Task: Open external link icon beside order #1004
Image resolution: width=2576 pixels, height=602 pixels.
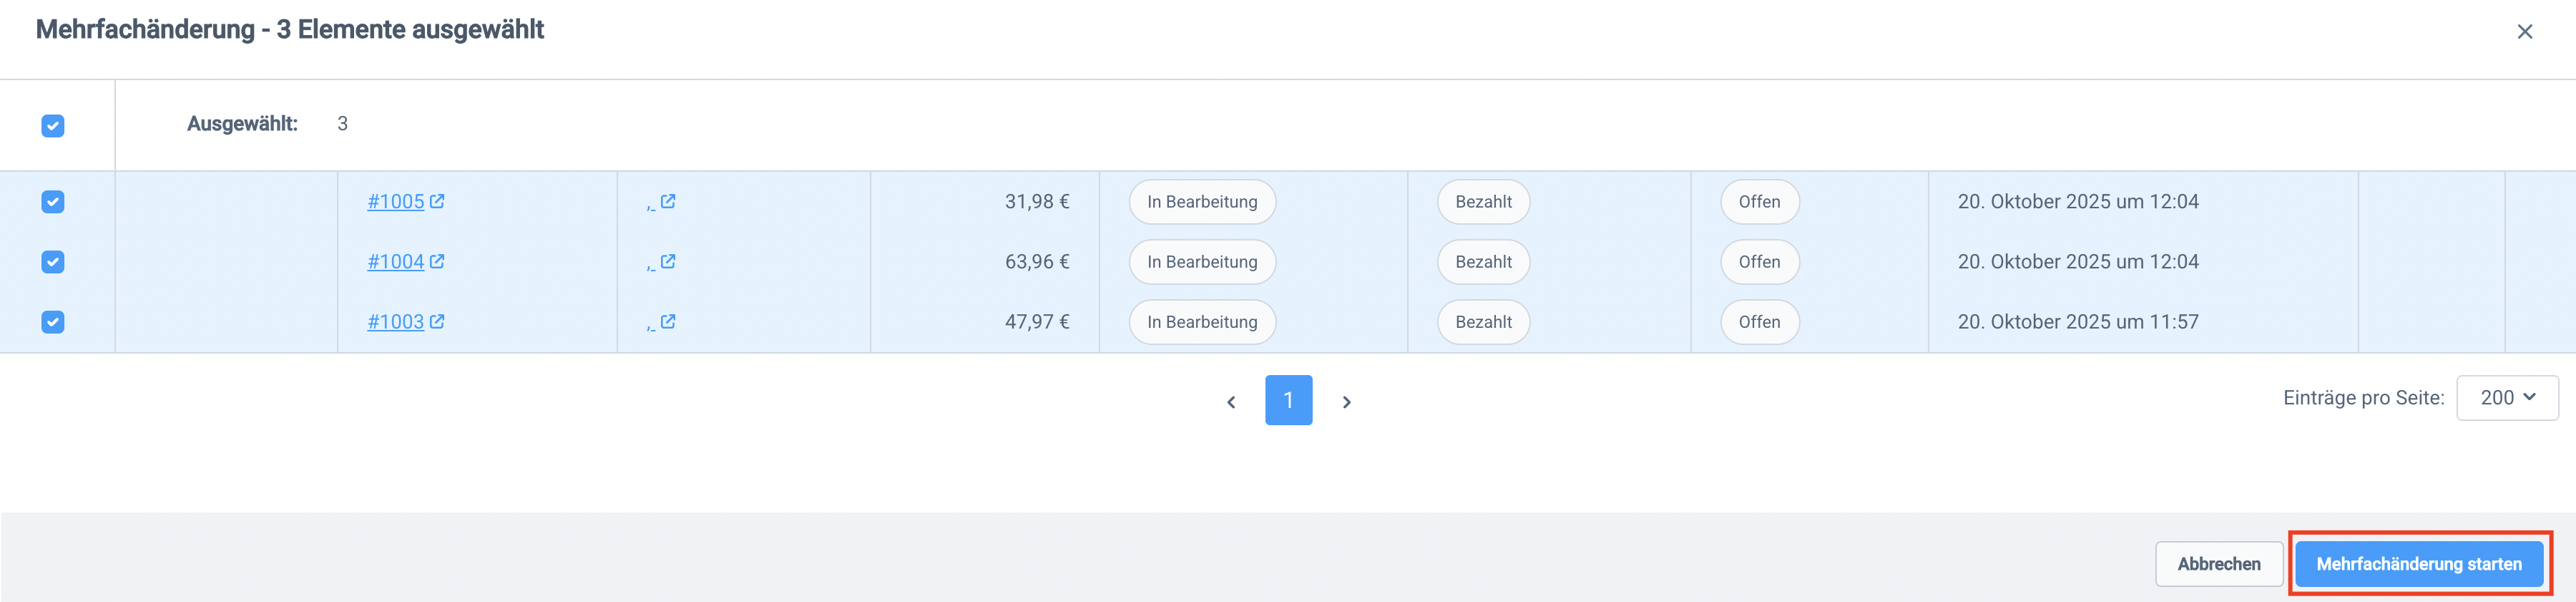Action: point(437,261)
